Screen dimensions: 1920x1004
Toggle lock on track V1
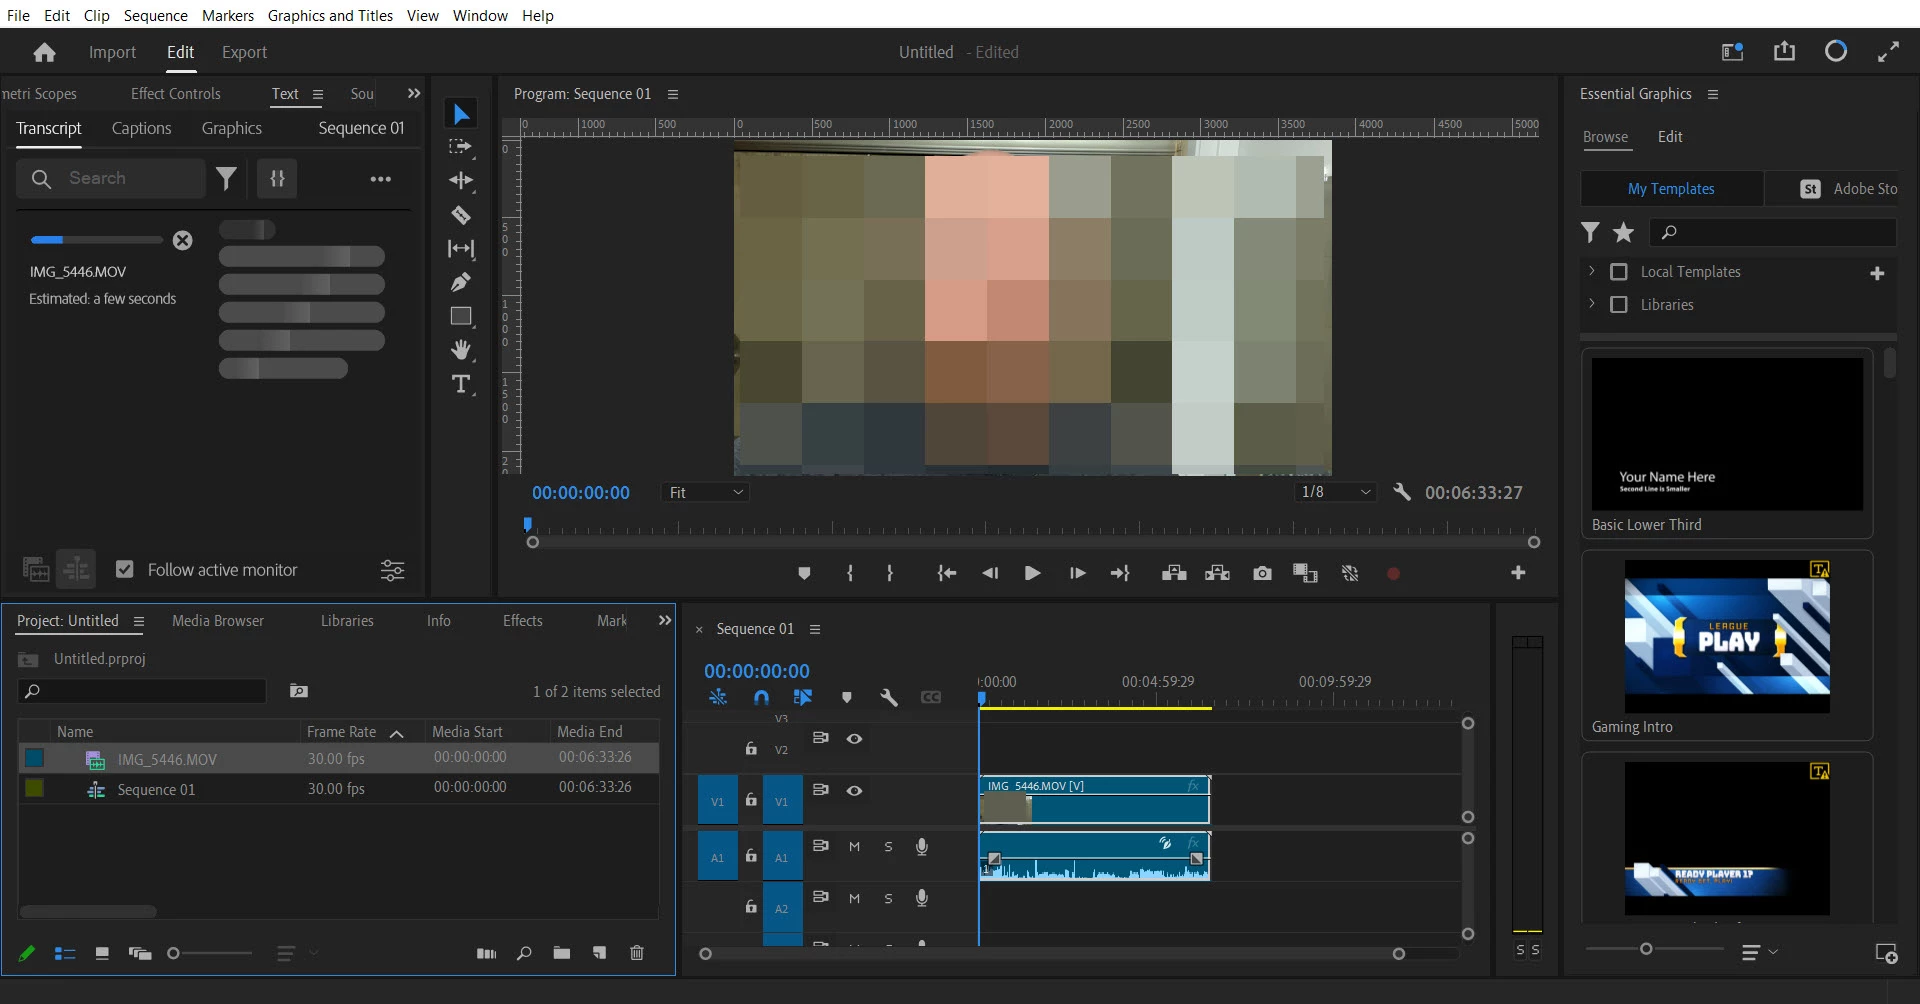click(751, 800)
